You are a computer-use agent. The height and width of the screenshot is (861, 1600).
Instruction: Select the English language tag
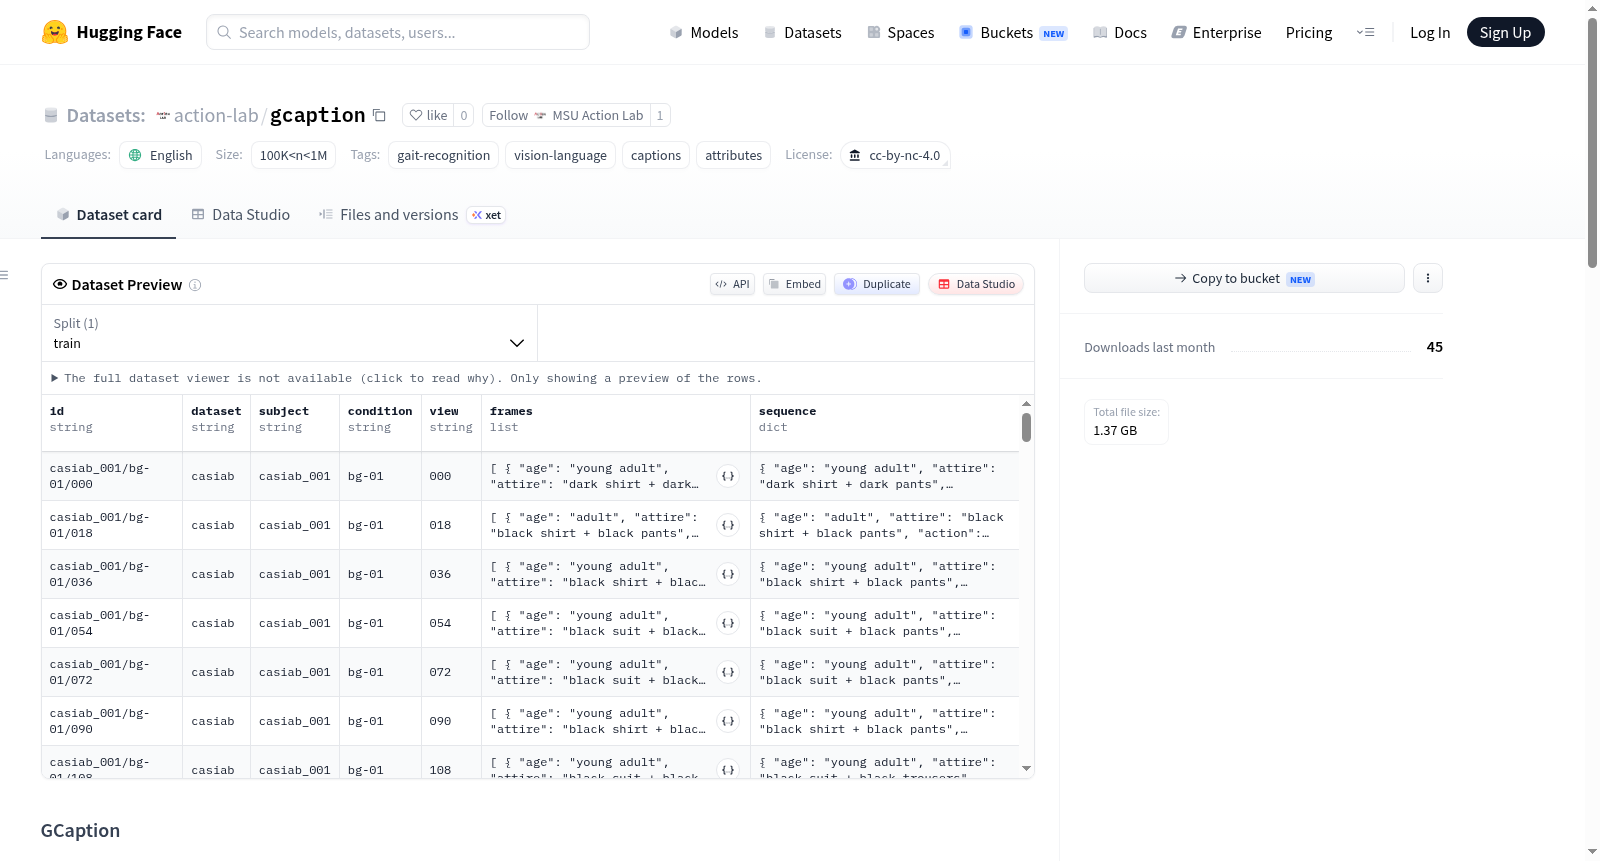[161, 155]
